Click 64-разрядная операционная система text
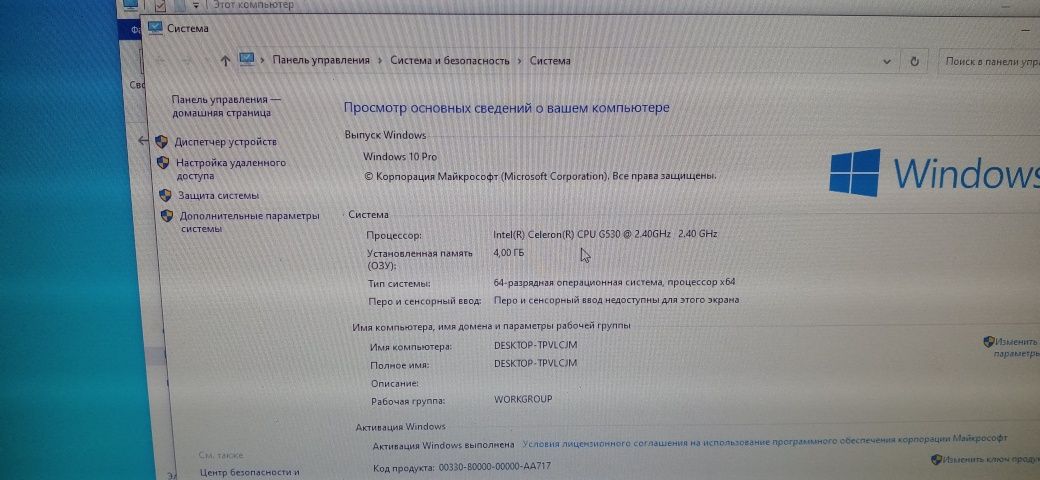This screenshot has width=1040, height=480. coord(614,282)
